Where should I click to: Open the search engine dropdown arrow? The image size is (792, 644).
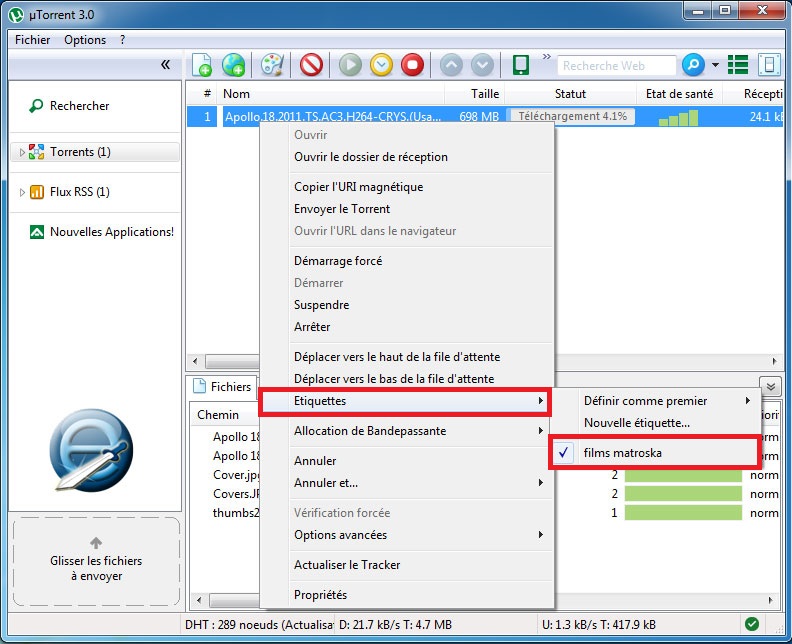pyautogui.click(x=715, y=65)
